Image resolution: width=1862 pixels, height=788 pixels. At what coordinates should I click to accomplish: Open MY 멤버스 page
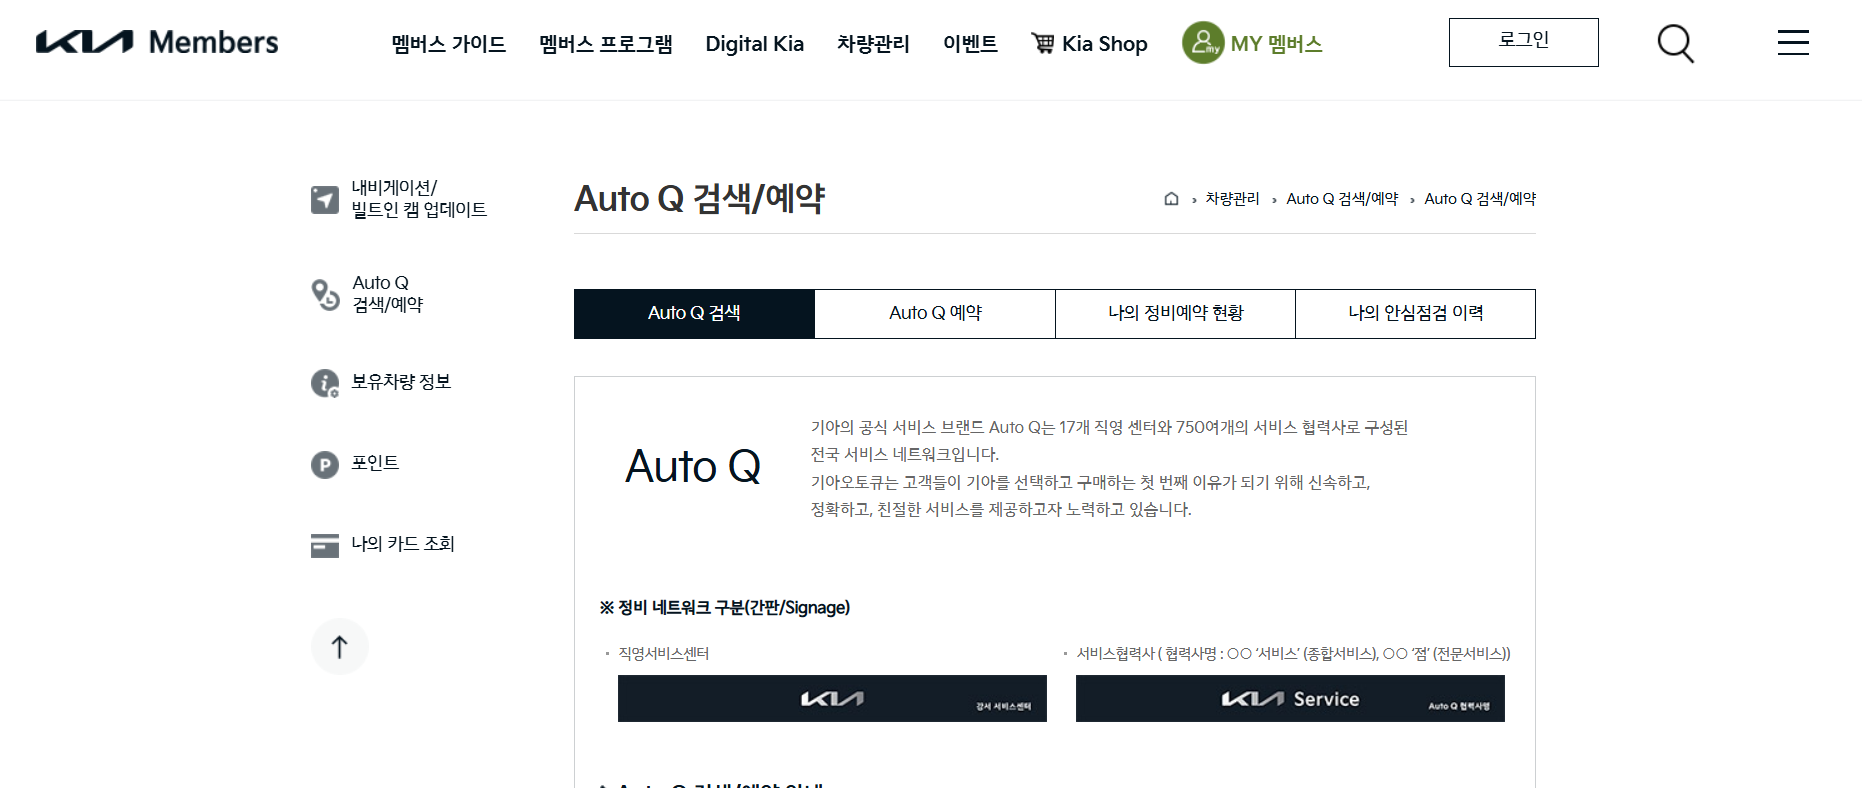pos(1276,43)
